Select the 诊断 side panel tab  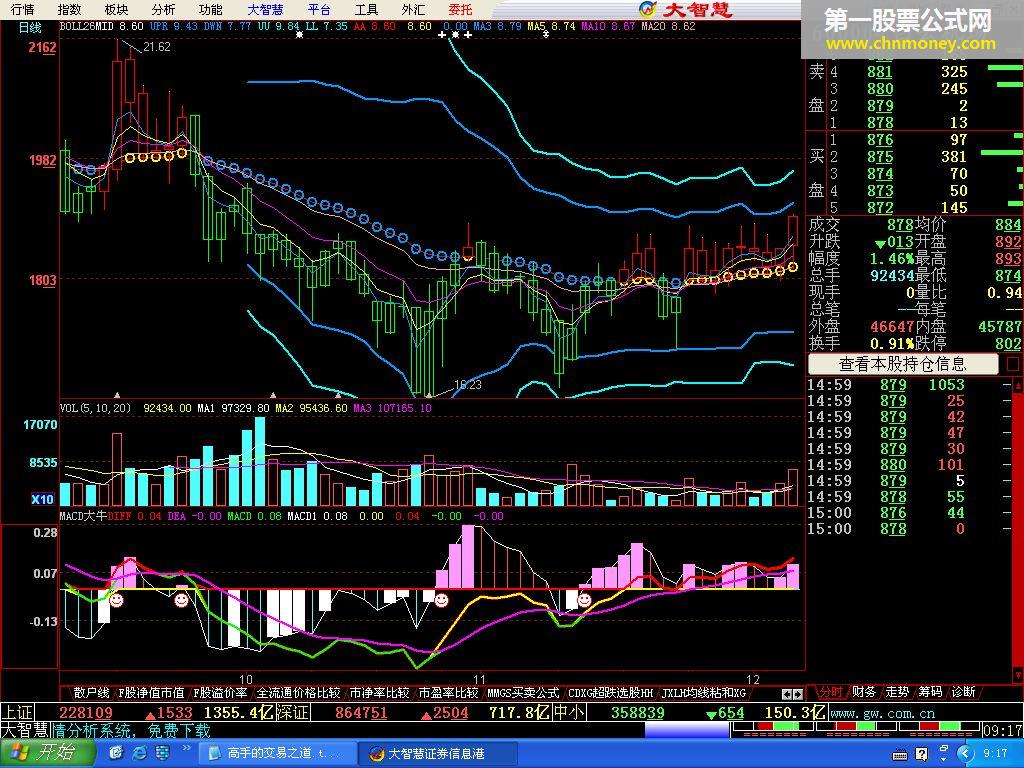(964, 692)
